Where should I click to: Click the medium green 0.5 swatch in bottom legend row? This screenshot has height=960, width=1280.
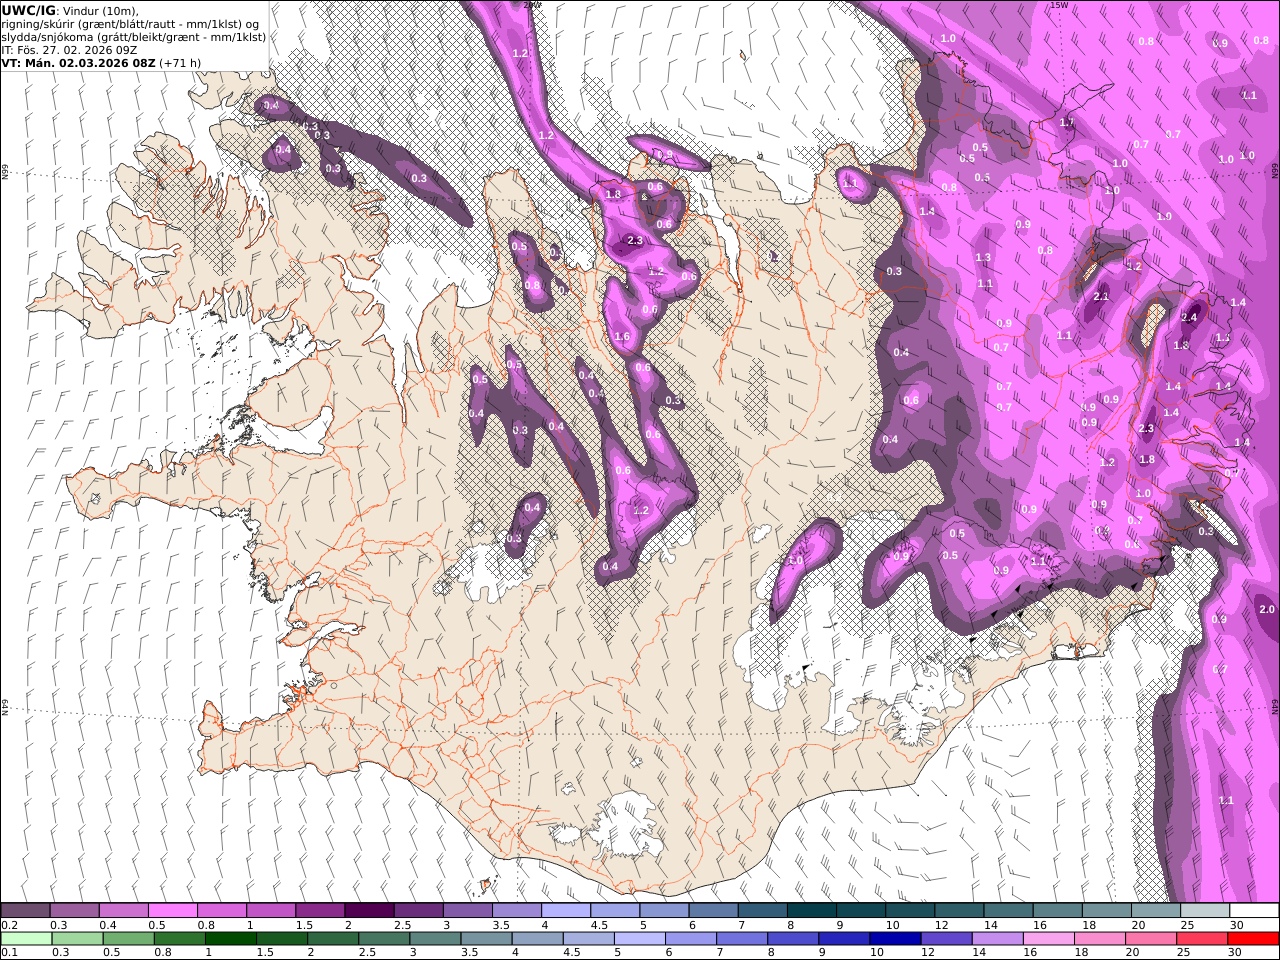click(x=128, y=939)
